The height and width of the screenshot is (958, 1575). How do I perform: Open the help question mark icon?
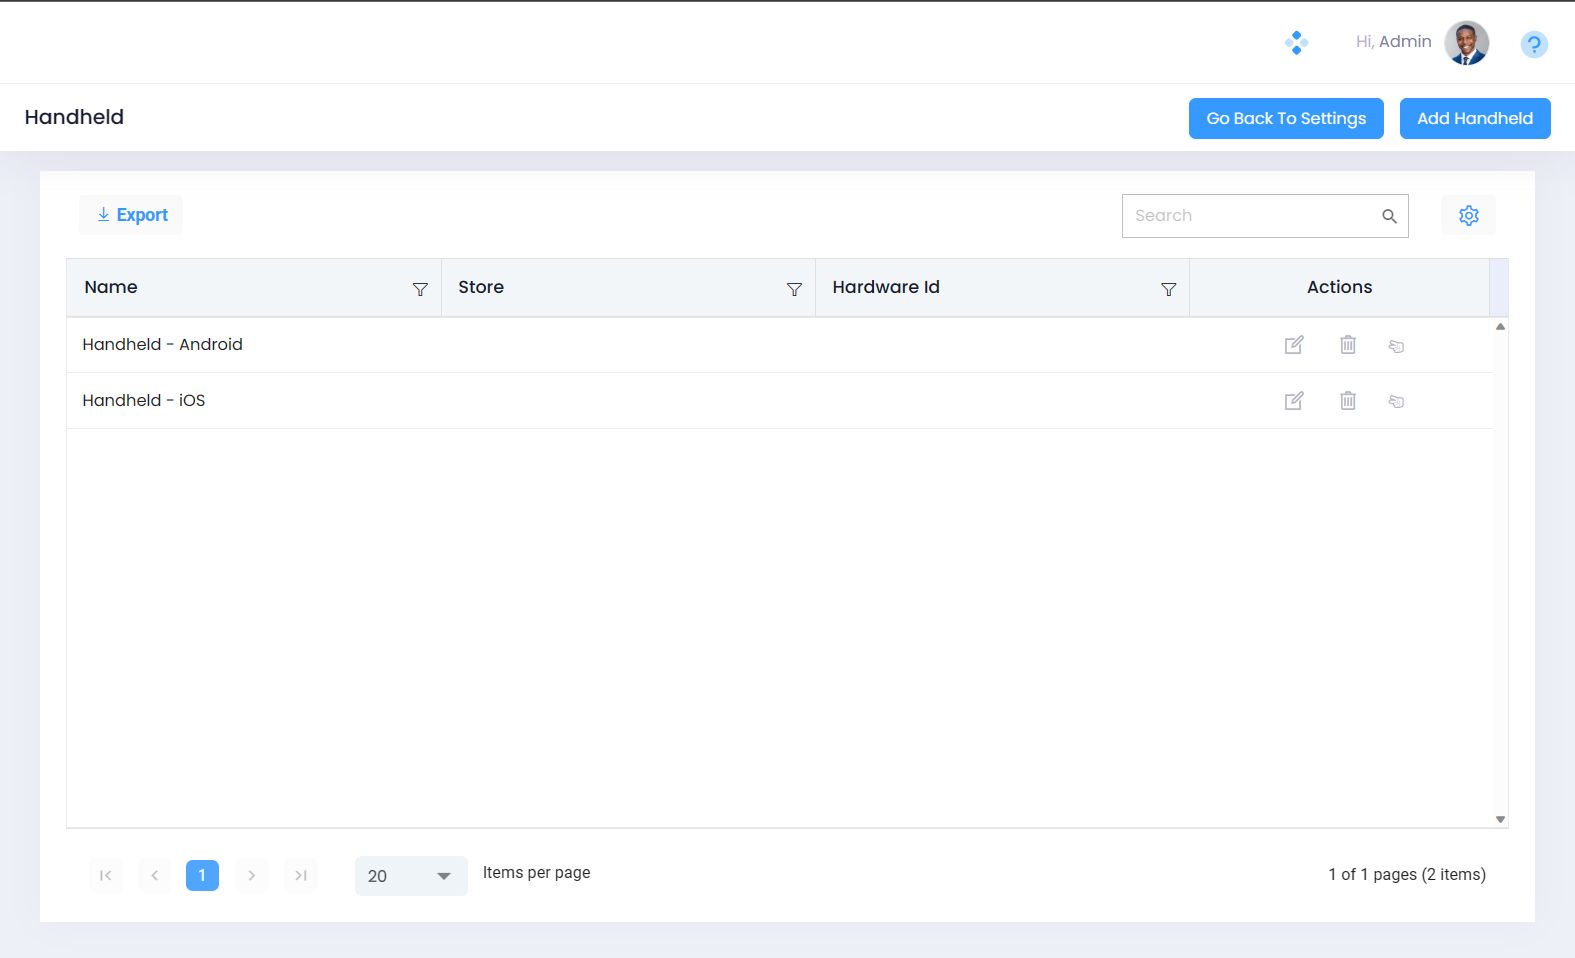click(1533, 44)
